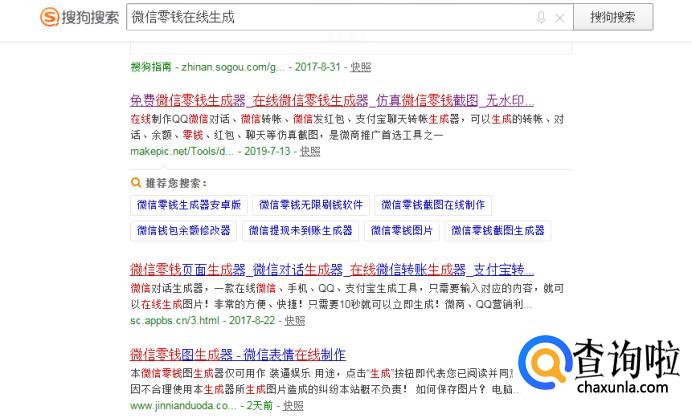Click the Sogou logo icon
The image size is (692, 418).
tap(49, 17)
